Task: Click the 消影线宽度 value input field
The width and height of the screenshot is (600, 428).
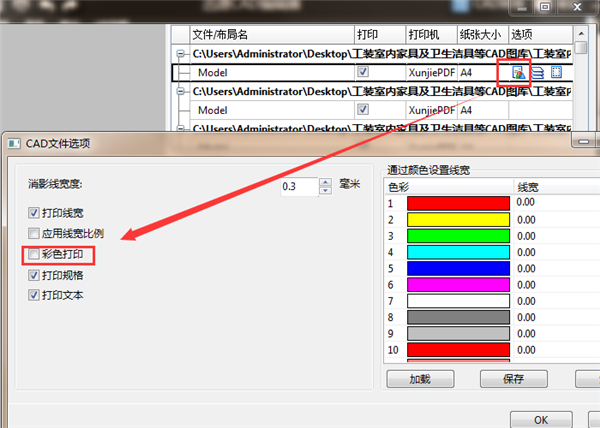Action: coord(298,187)
